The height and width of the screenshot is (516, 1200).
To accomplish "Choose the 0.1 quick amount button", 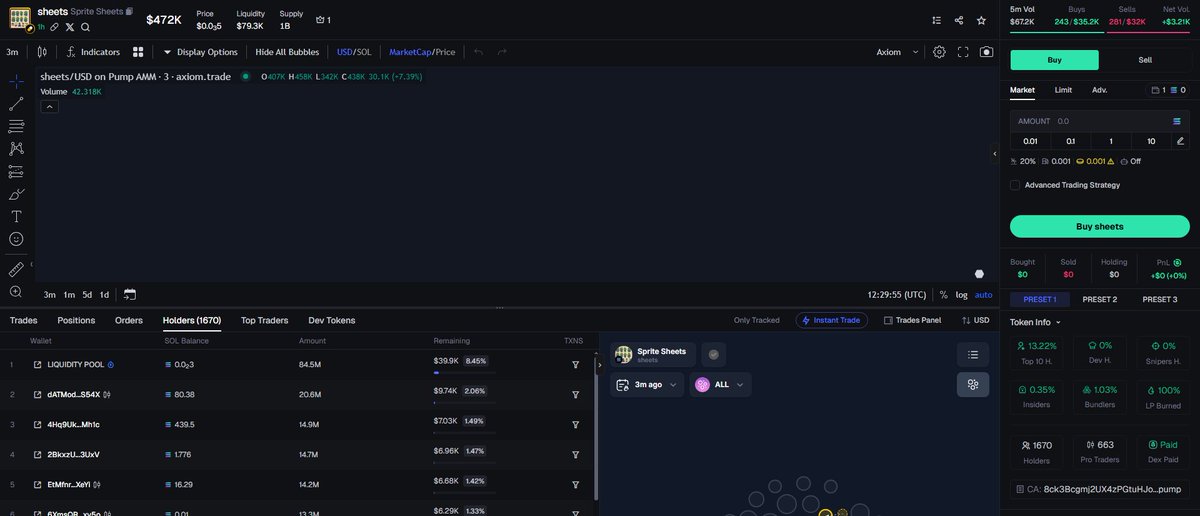I will (1070, 141).
